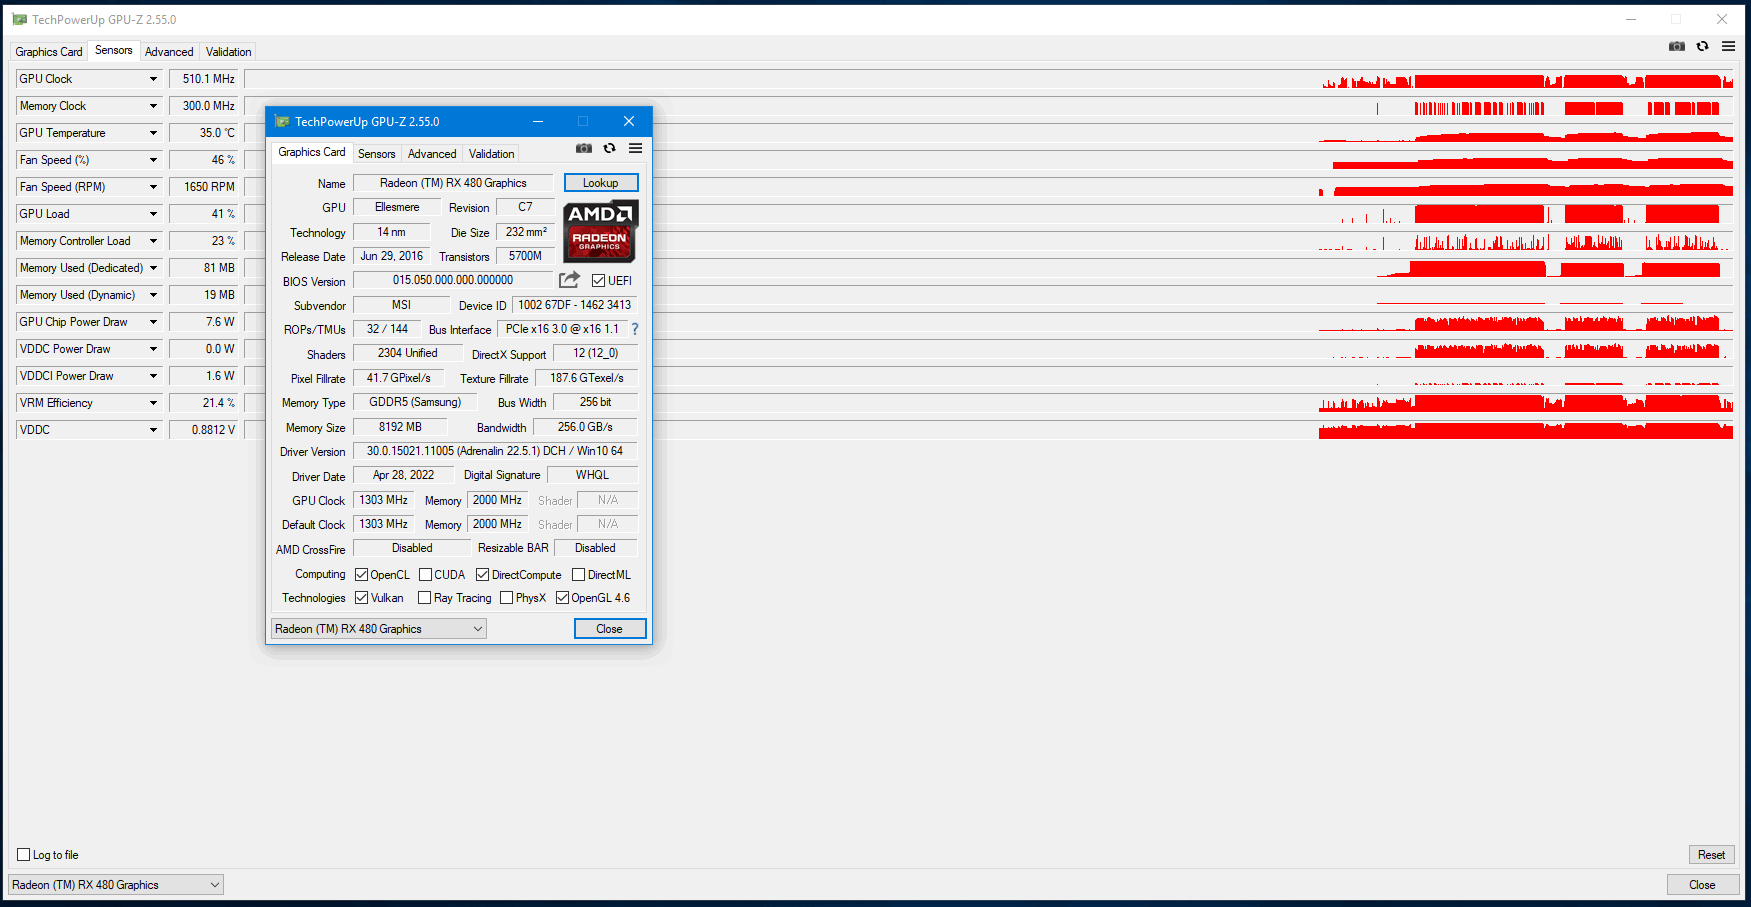Click Bus Interface question mark help icon

click(x=634, y=329)
